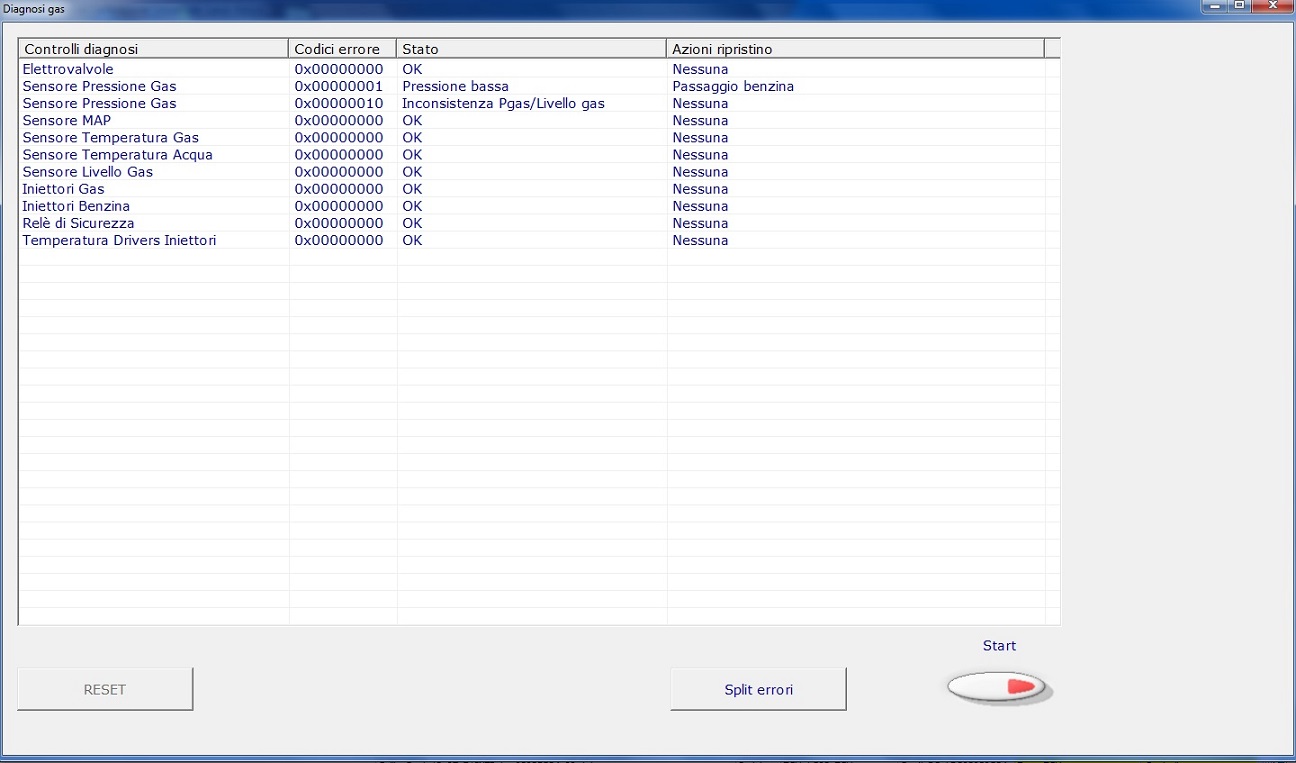Image resolution: width=1296 pixels, height=763 pixels.
Task: Highlight the Sensore Temperatura Acqua entry
Action: click(x=117, y=154)
